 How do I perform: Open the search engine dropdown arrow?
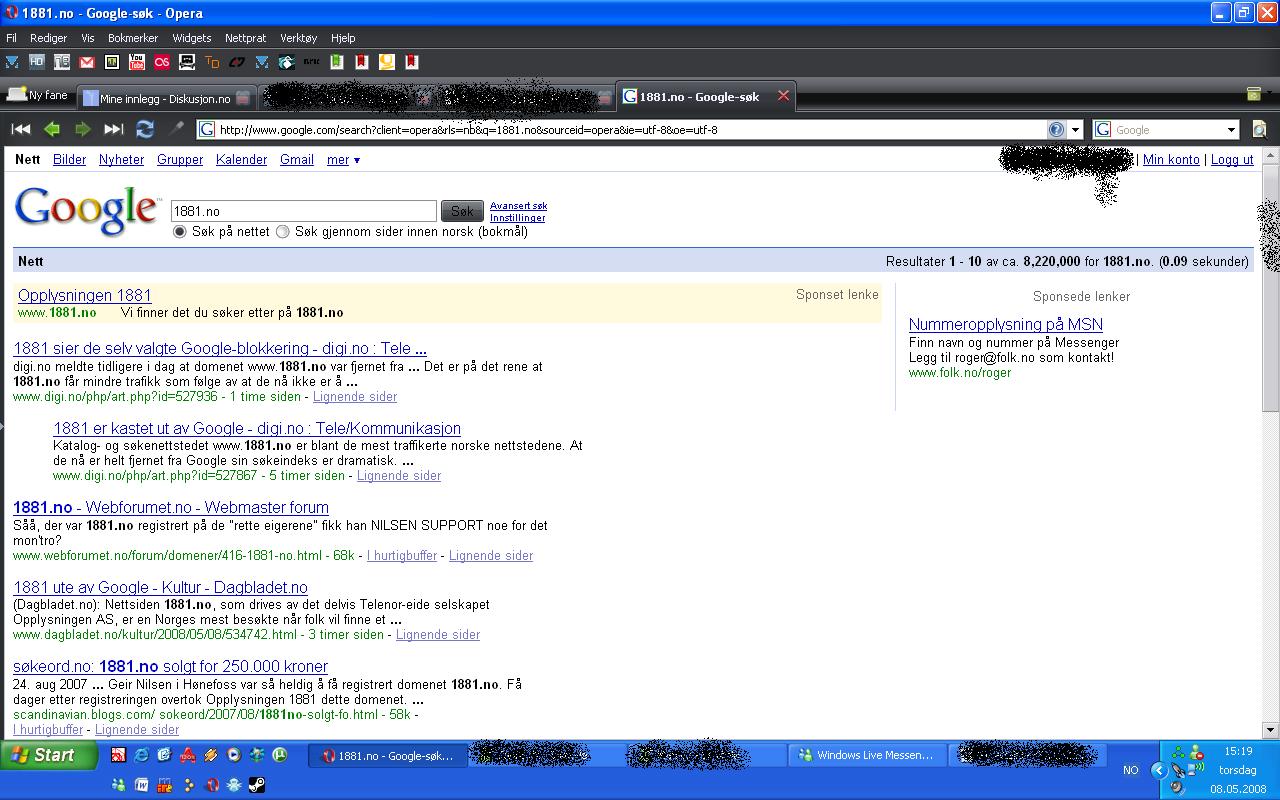tap(1231, 129)
